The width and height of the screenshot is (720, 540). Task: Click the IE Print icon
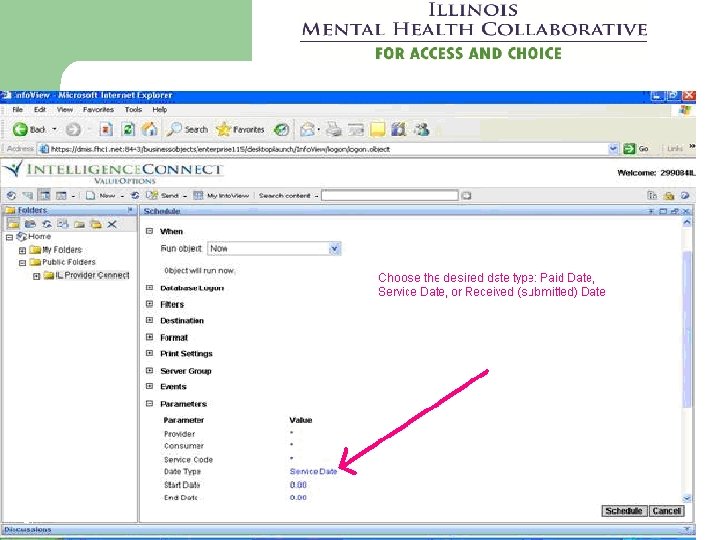334,130
